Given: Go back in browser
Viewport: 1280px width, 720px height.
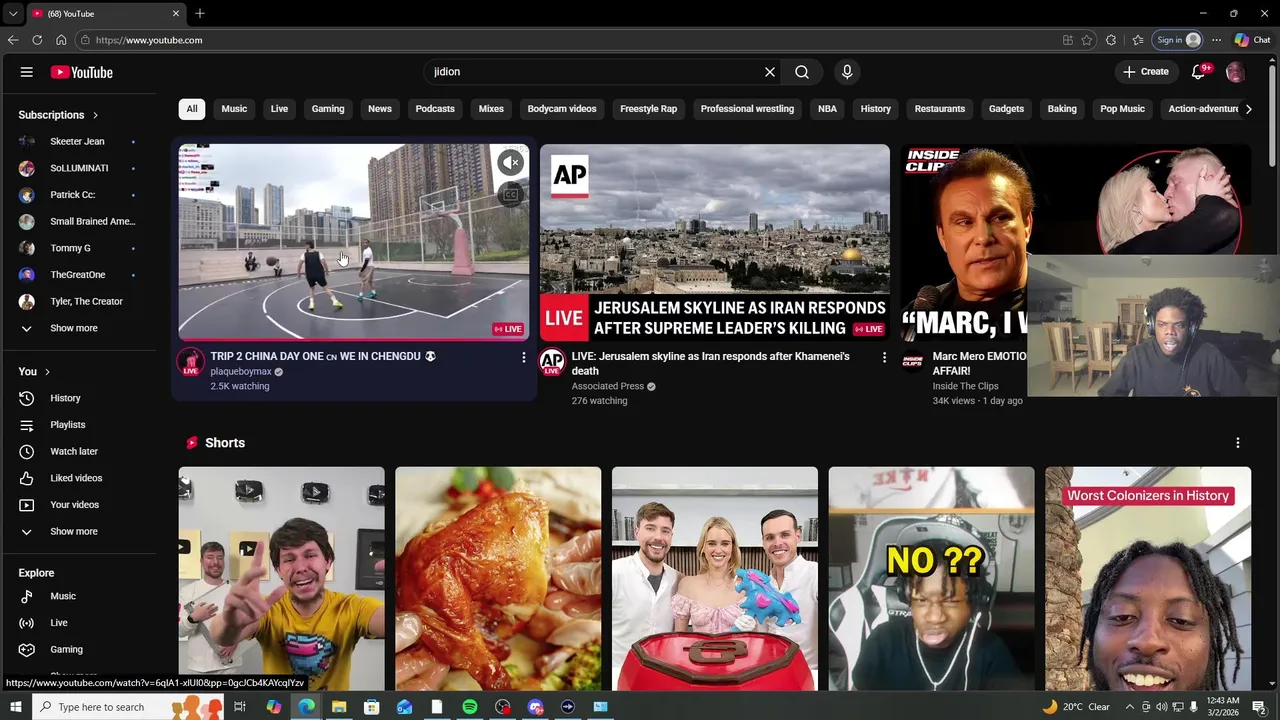Looking at the screenshot, I should pyautogui.click(x=13, y=40).
